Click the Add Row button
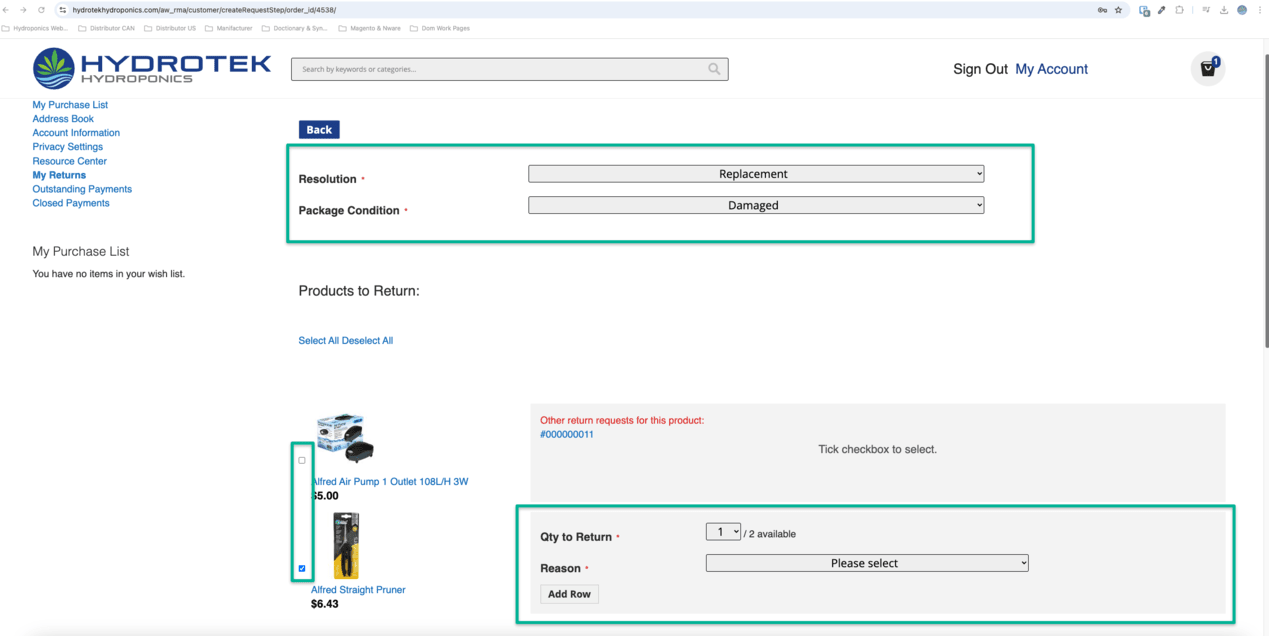This screenshot has width=1269, height=636. (570, 594)
